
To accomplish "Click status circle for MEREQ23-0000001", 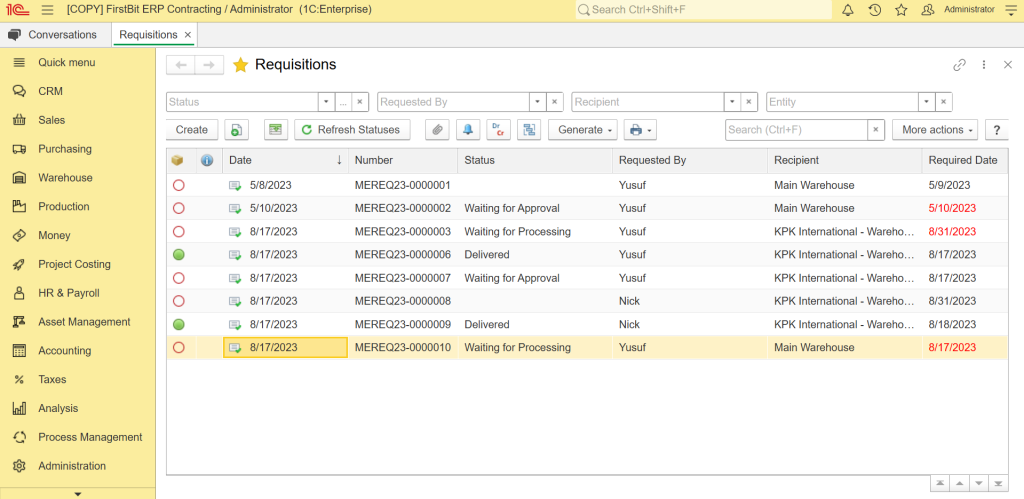I will coord(178,185).
